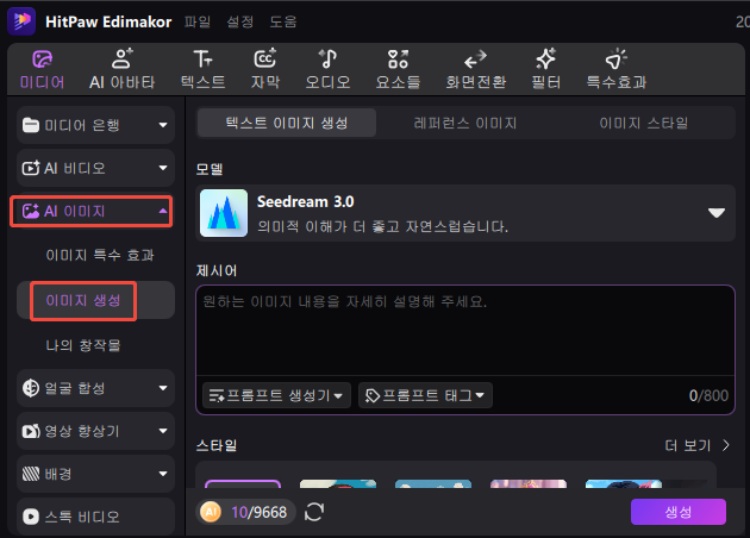The width and height of the screenshot is (750, 538).
Task: Expand the 영상 향상기 section arrow
Action: 163,431
